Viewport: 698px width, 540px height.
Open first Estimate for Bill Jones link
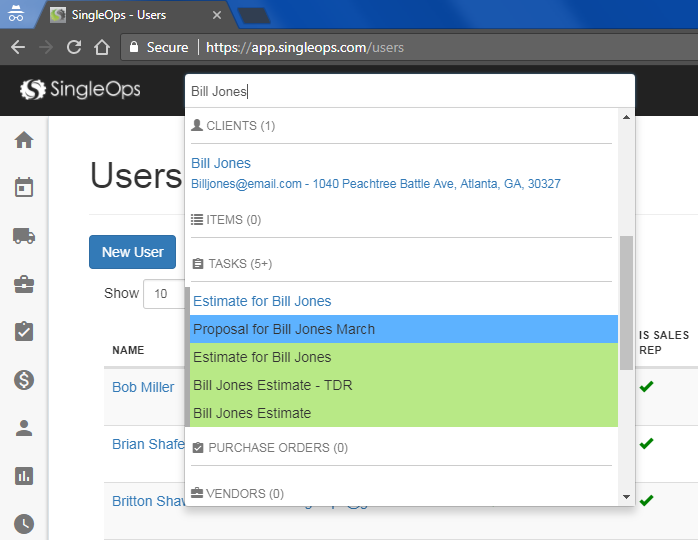point(262,301)
